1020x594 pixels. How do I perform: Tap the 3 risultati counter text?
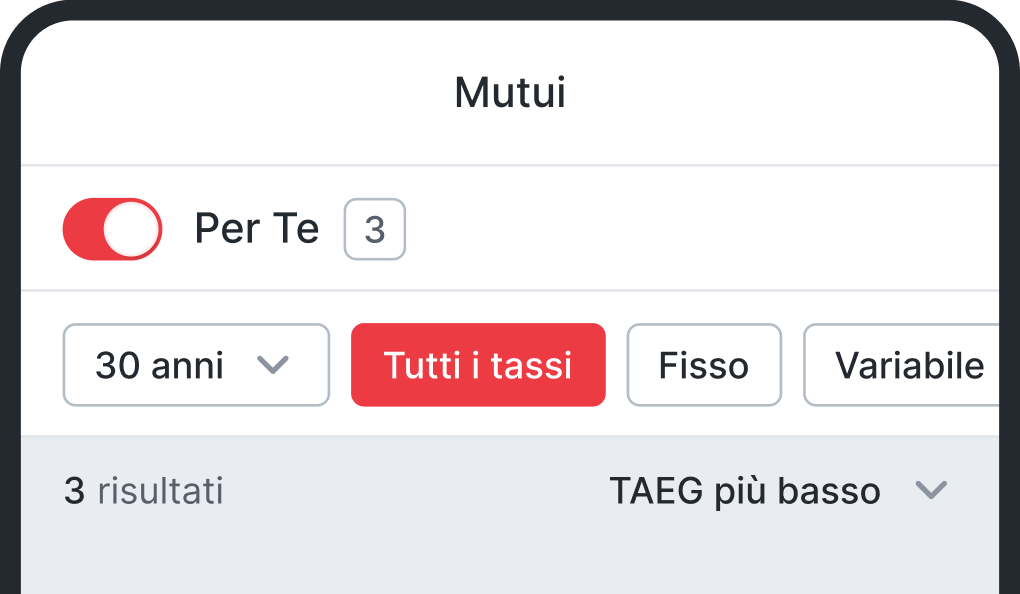coord(142,490)
